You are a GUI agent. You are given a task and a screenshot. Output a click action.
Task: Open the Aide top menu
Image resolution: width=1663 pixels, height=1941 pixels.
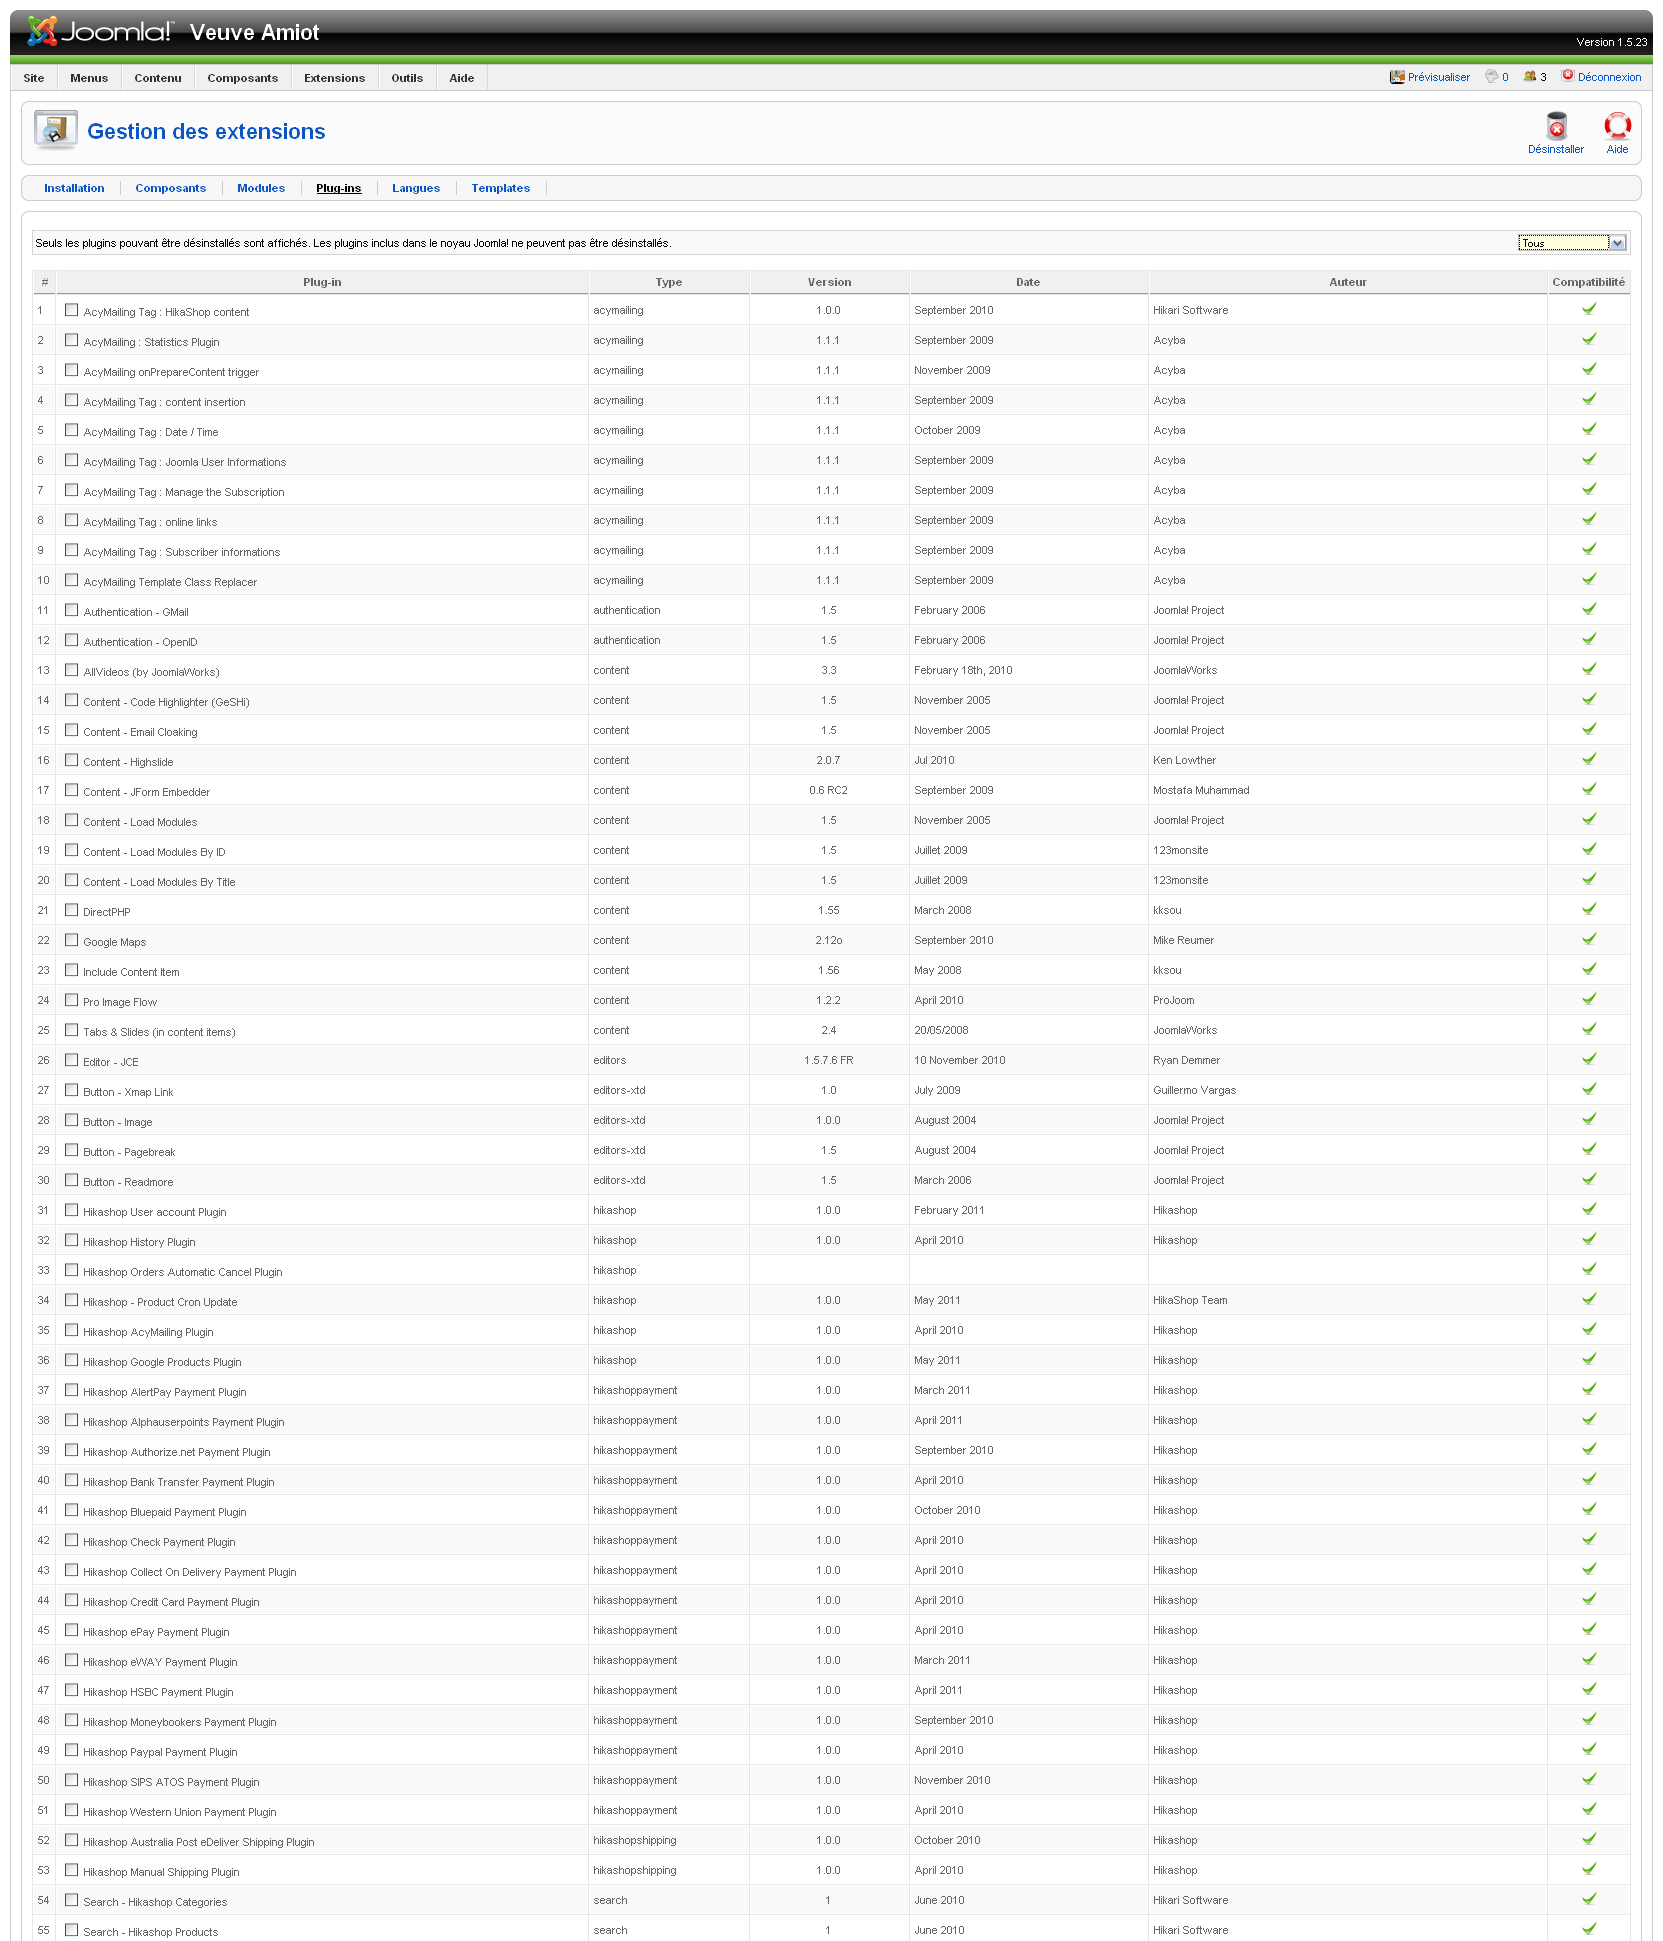pyautogui.click(x=462, y=78)
